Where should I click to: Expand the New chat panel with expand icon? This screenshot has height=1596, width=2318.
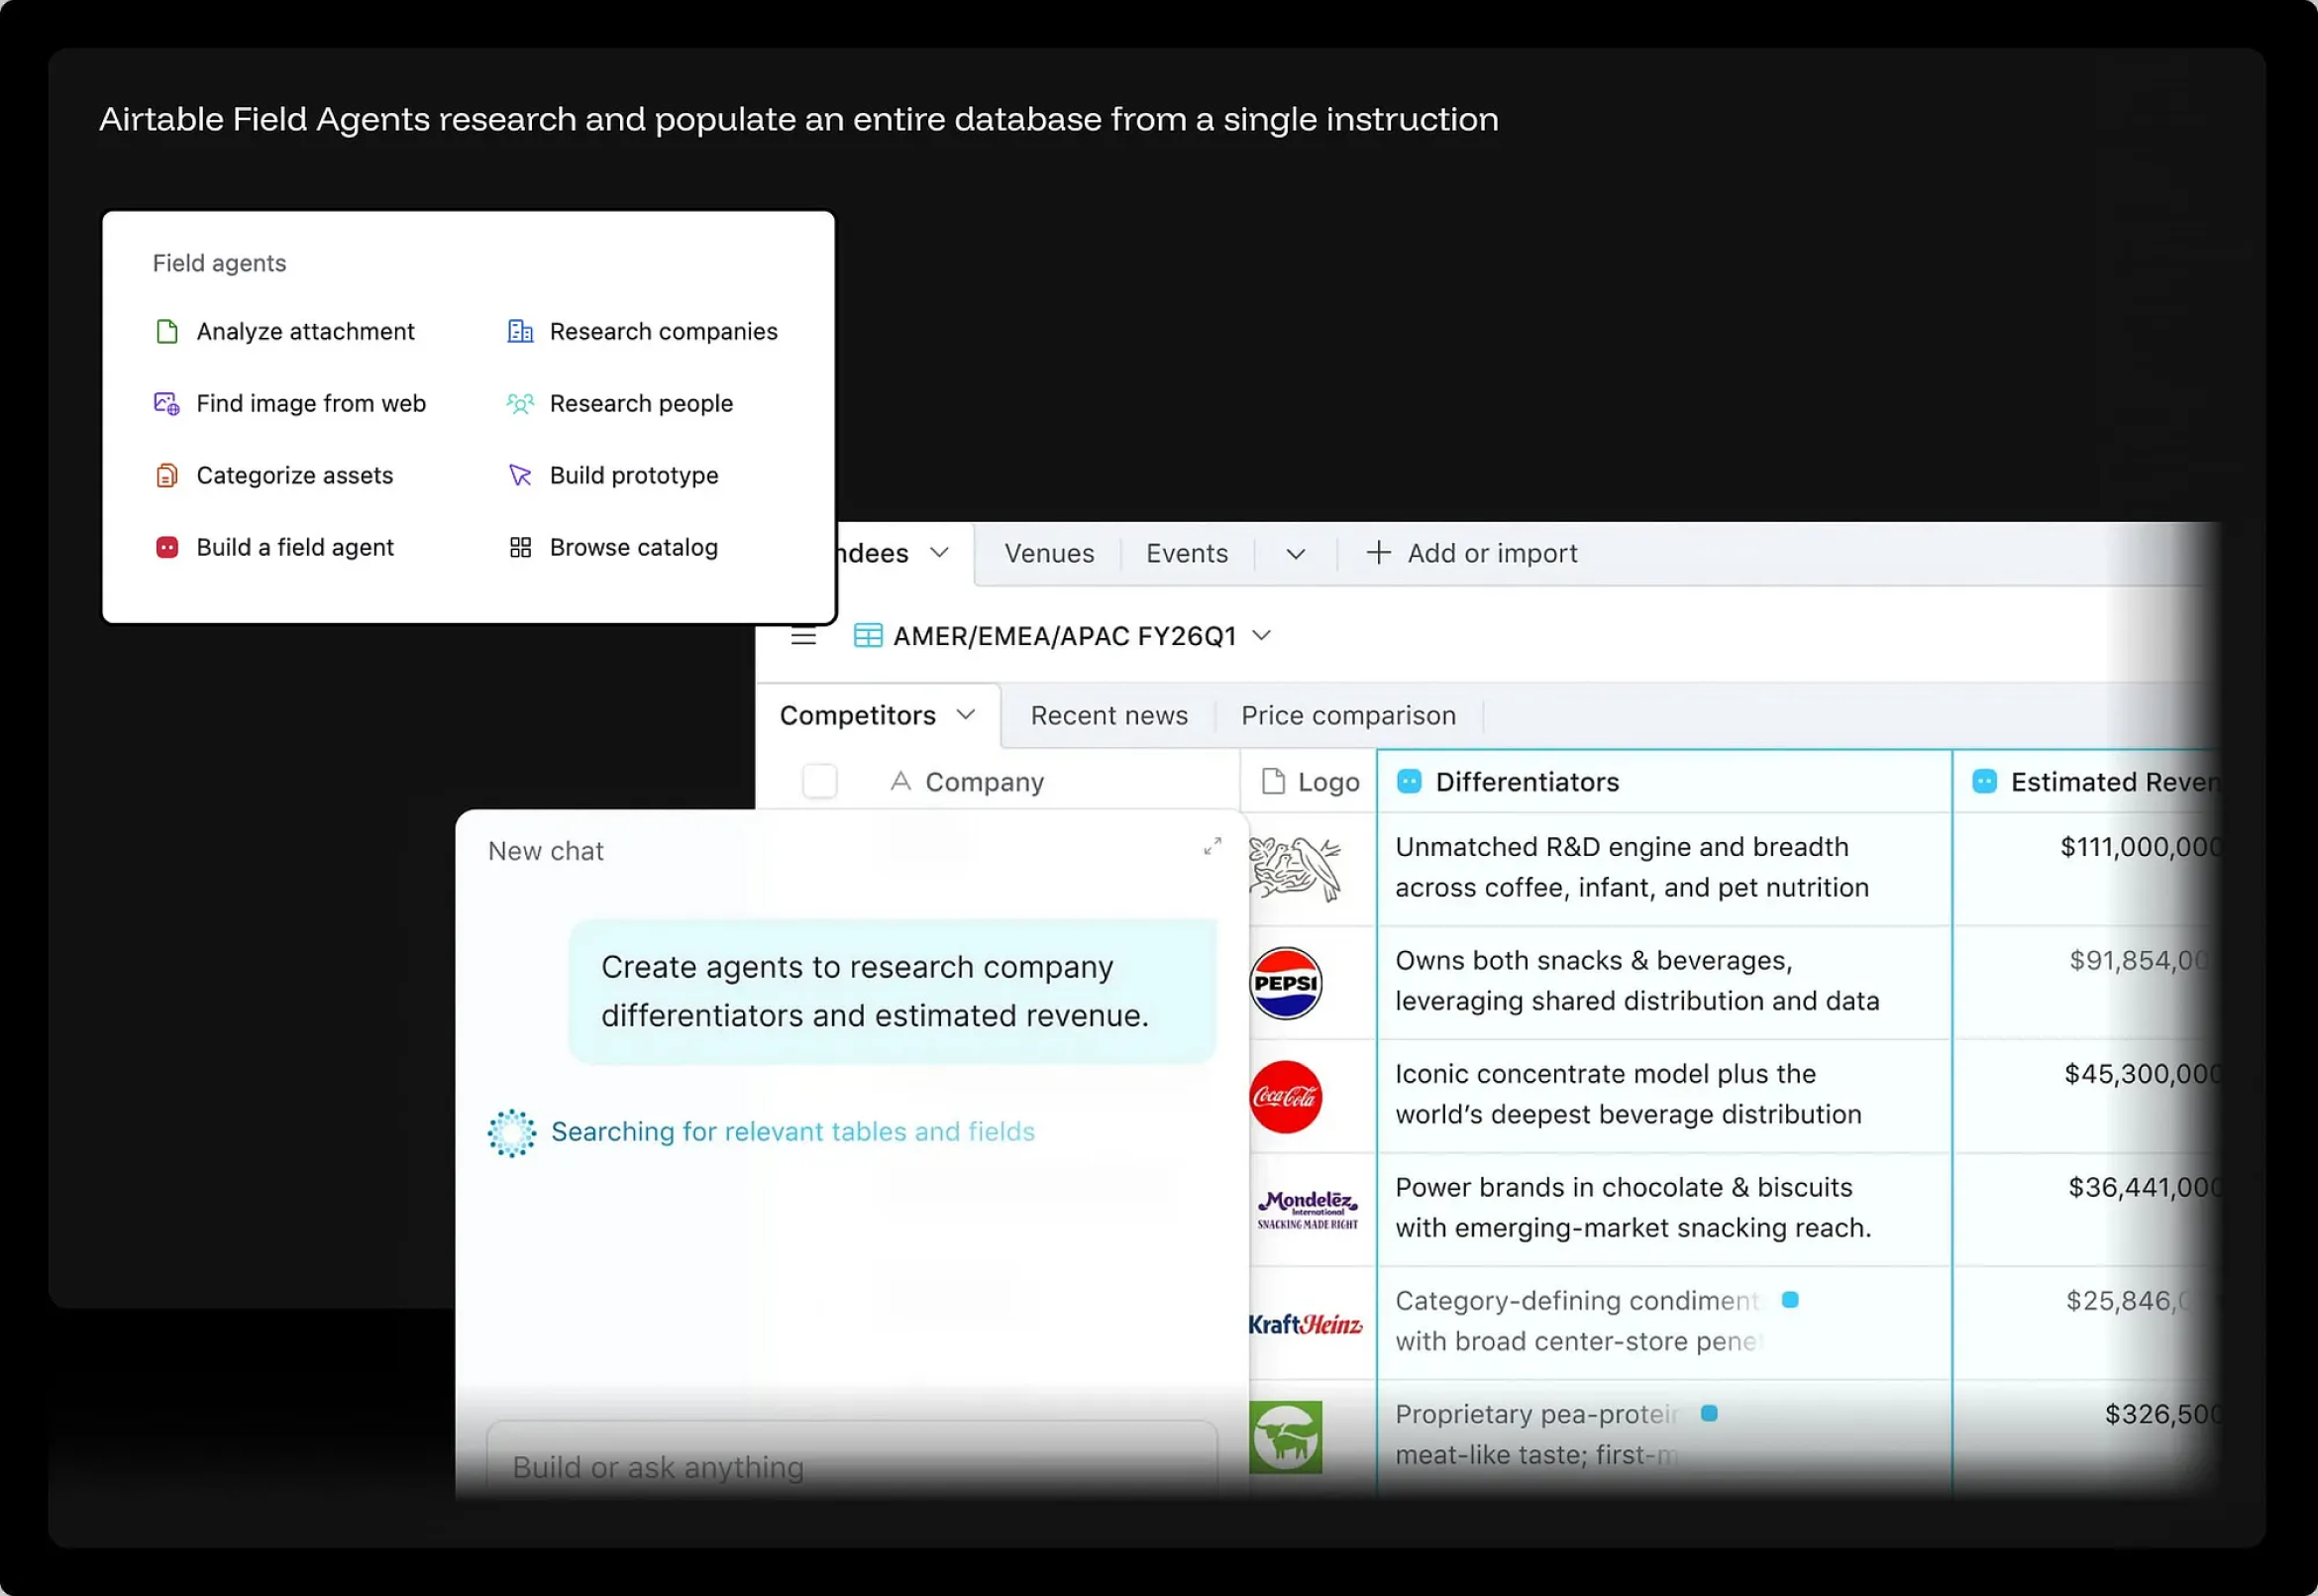pyautogui.click(x=1212, y=846)
